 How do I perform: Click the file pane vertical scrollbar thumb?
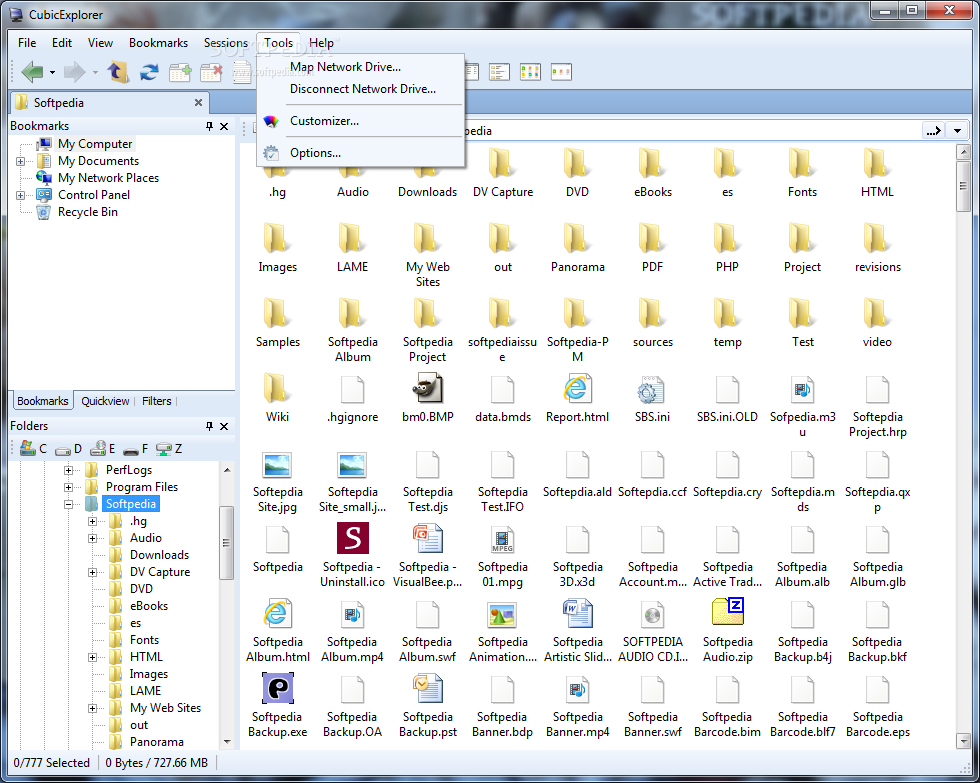(963, 186)
